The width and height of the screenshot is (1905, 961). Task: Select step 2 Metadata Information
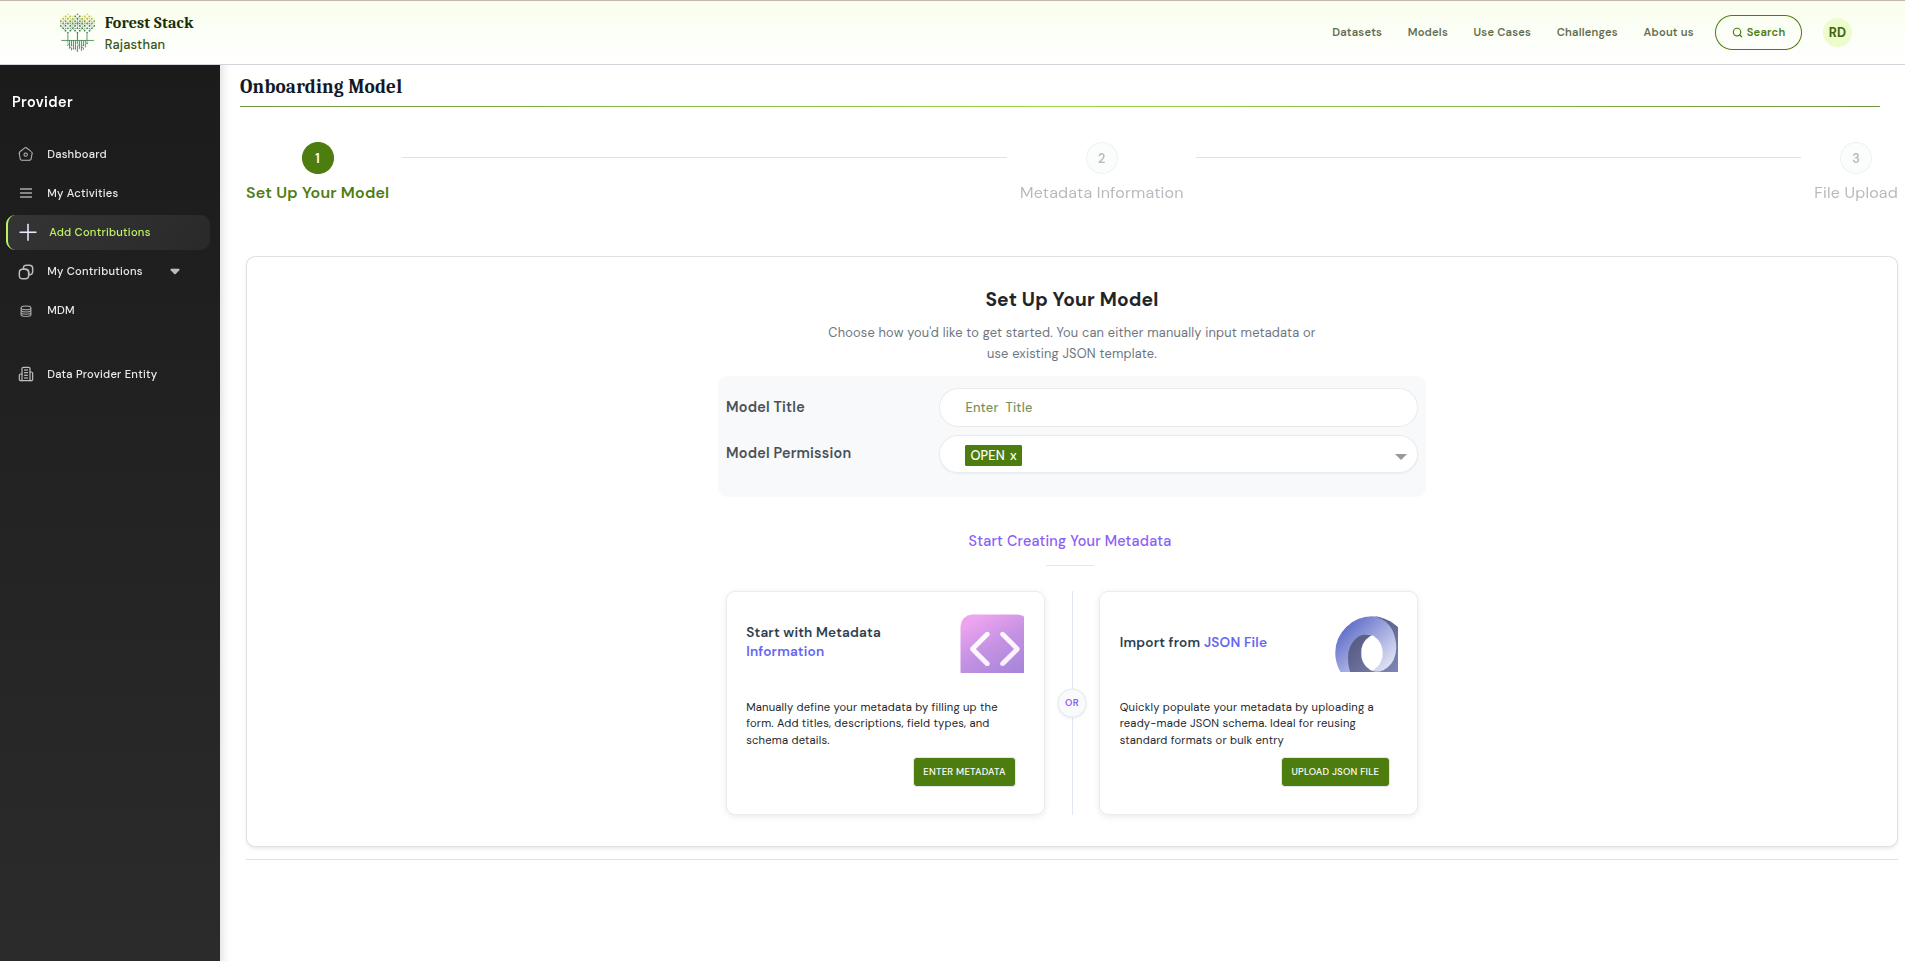click(x=1101, y=158)
